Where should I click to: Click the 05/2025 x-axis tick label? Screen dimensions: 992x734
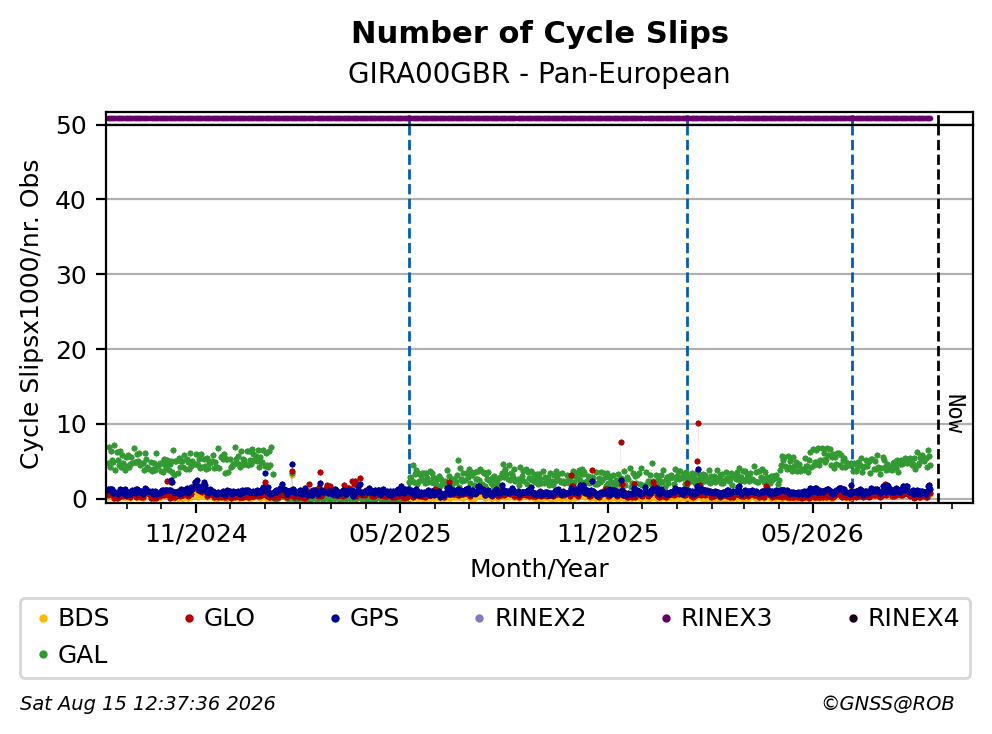(x=400, y=534)
